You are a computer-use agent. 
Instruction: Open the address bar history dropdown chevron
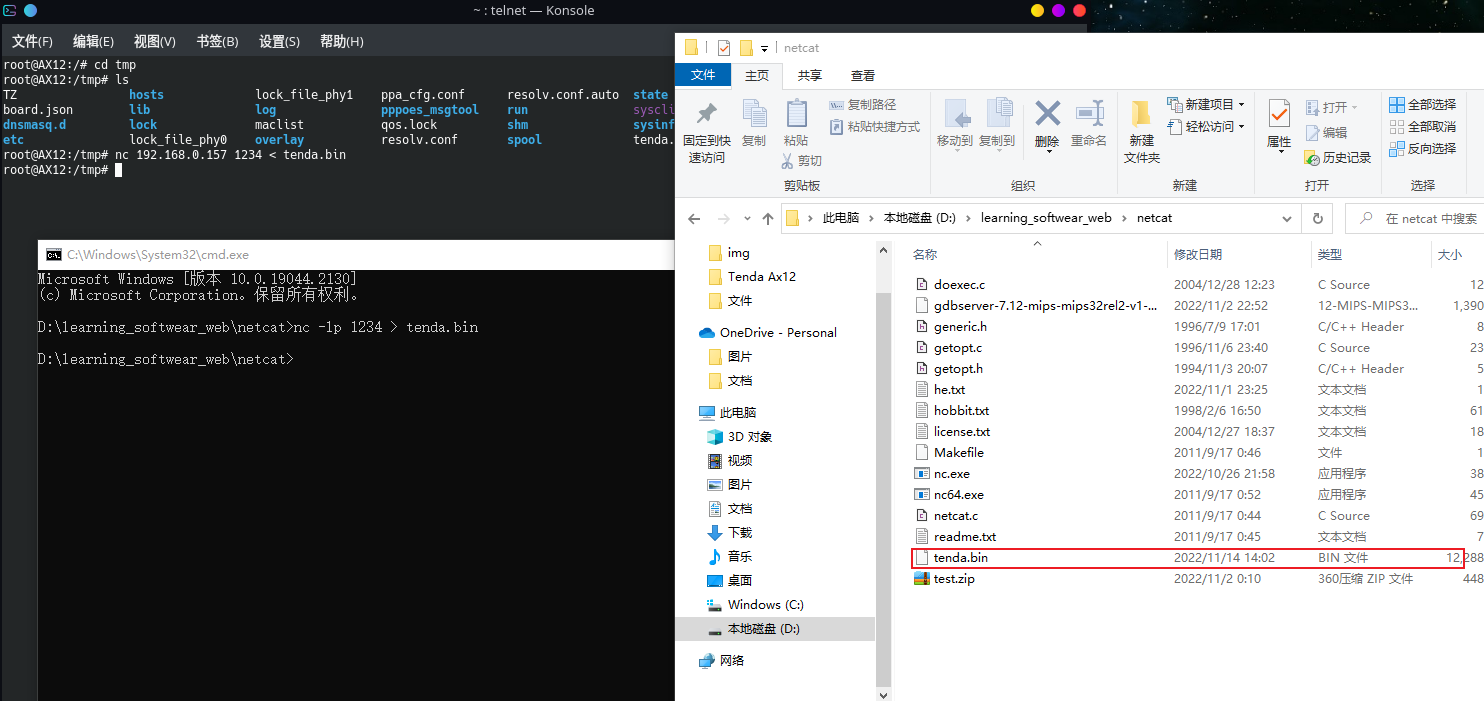pyautogui.click(x=1287, y=218)
